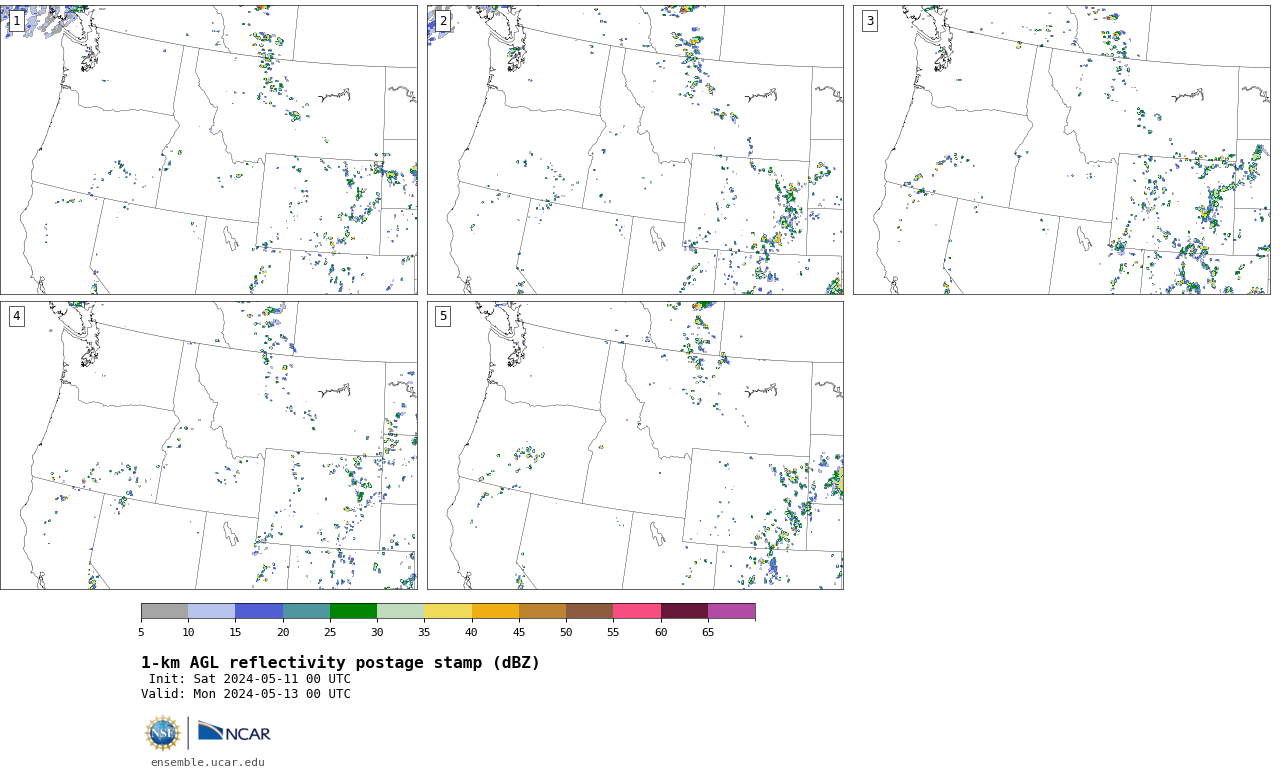Viewport: 1280px width, 773px height.
Task: Click the colorbar tick label 35
Action: point(424,632)
